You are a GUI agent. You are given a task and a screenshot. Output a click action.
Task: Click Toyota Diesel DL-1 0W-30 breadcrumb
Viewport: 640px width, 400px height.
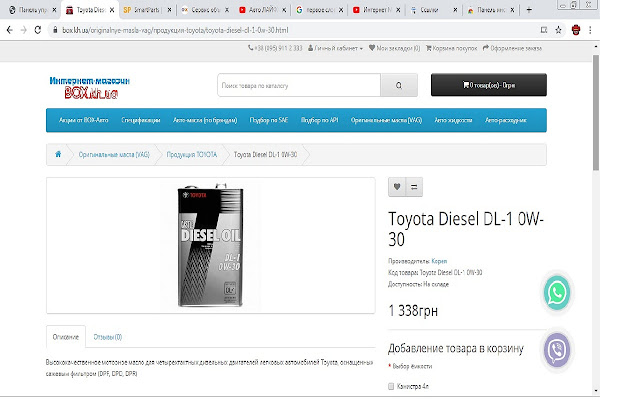pyautogui.click(x=265, y=155)
